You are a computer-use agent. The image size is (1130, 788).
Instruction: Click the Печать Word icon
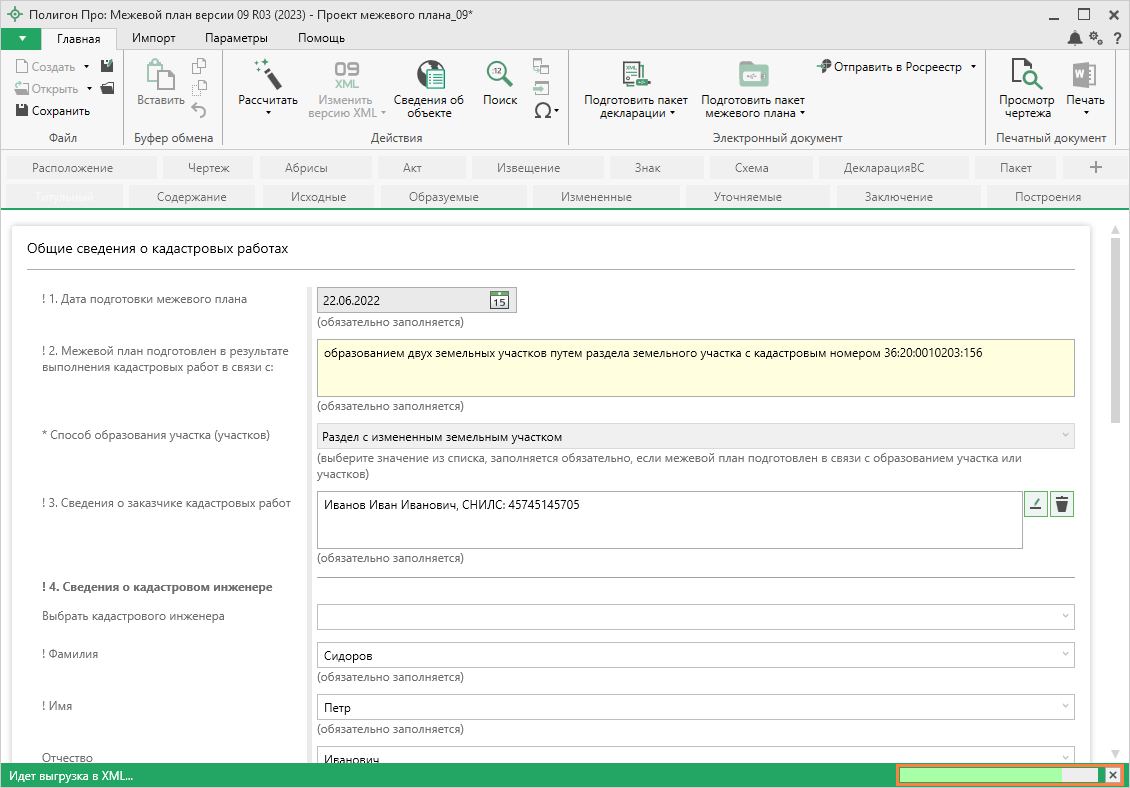coord(1085,75)
